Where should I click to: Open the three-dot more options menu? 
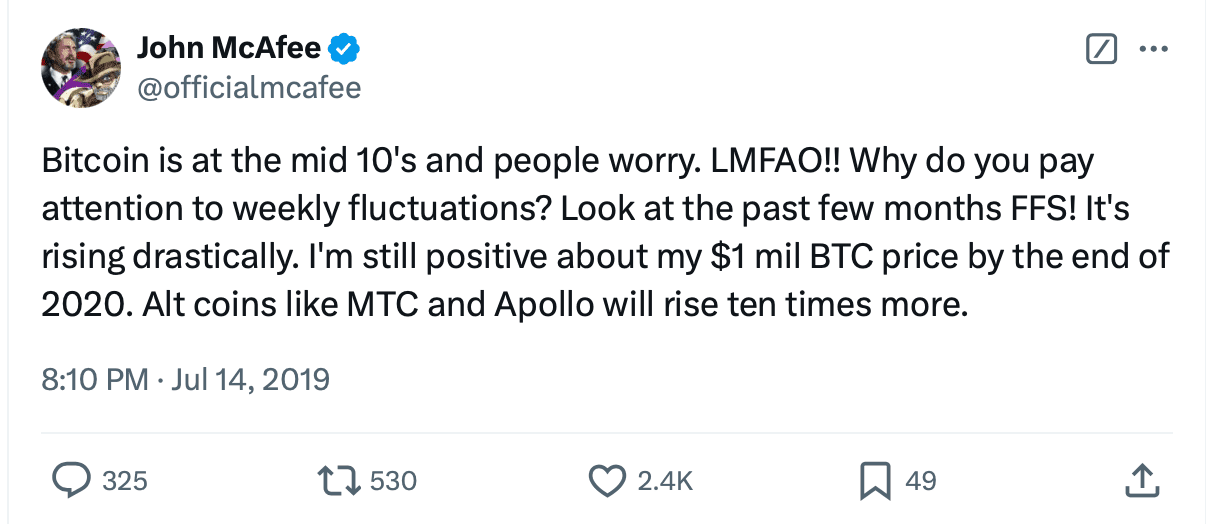click(1154, 48)
